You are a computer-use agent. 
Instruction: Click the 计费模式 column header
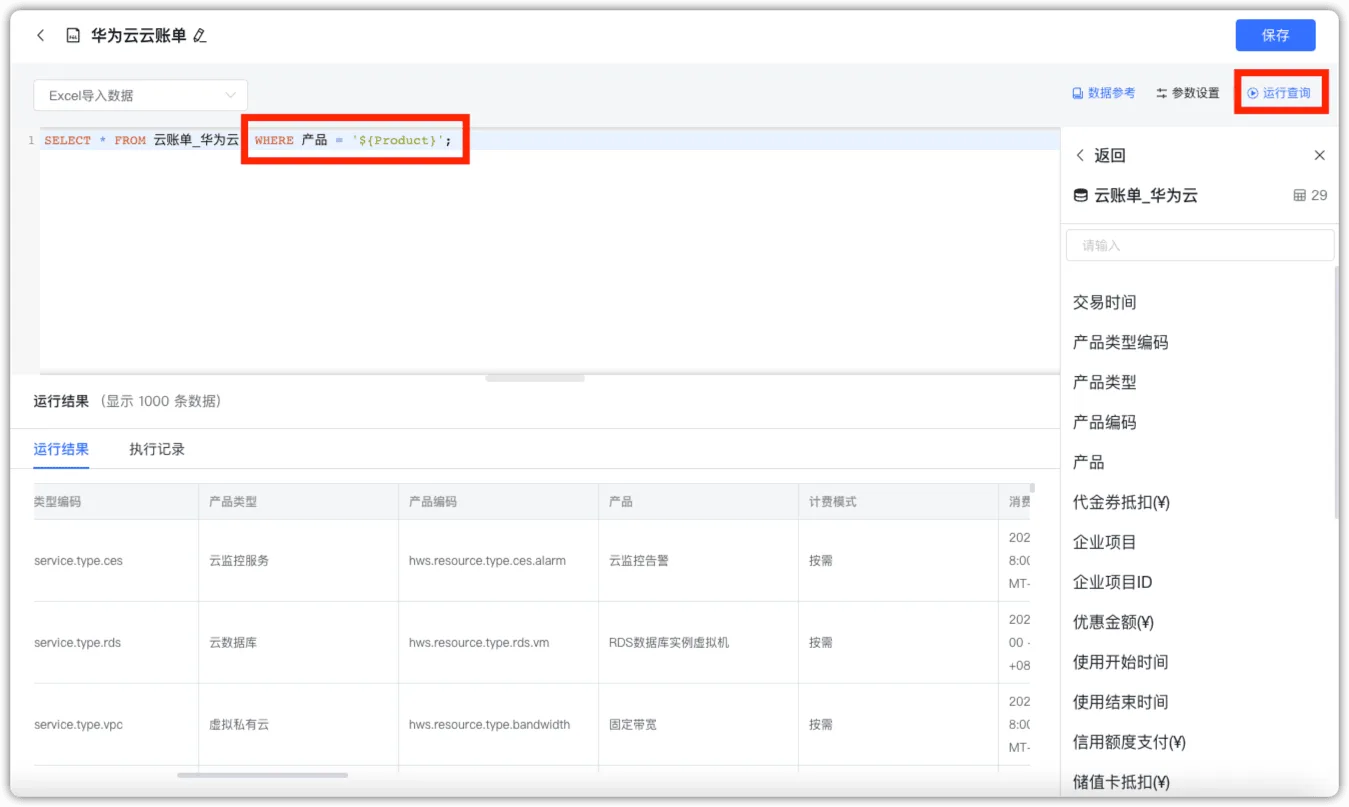click(x=898, y=501)
